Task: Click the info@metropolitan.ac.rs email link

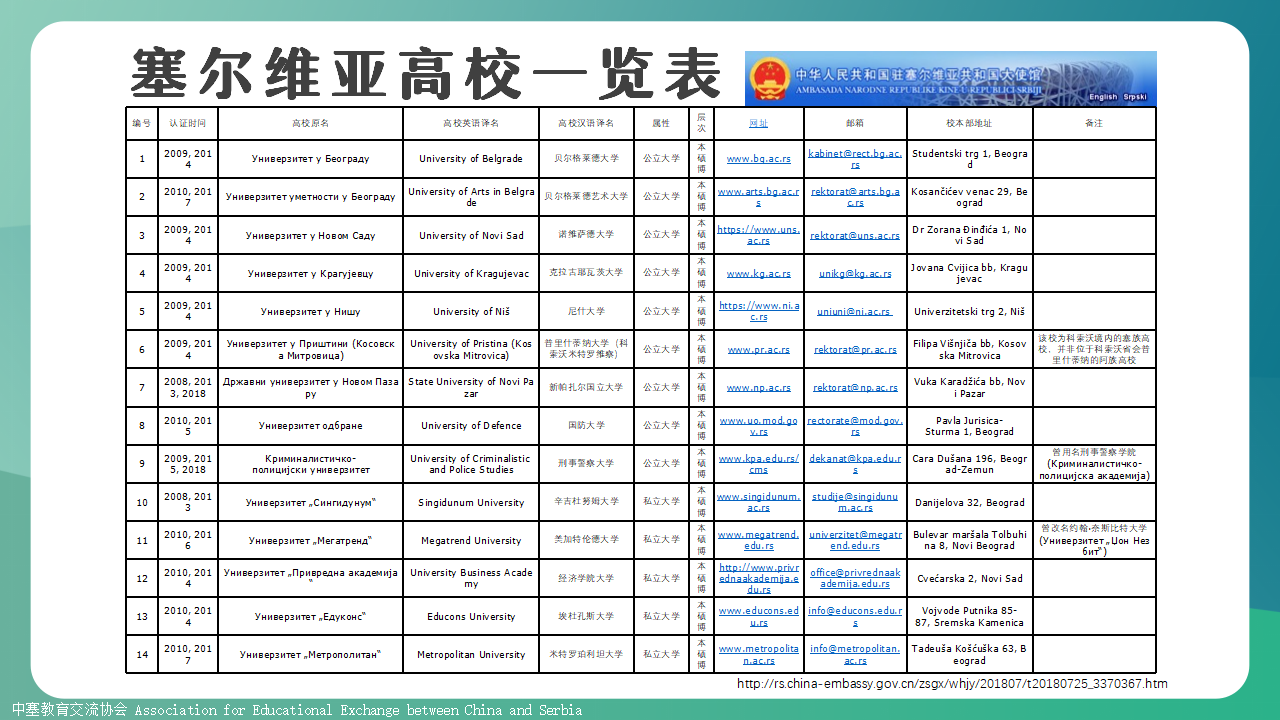Action: click(855, 654)
